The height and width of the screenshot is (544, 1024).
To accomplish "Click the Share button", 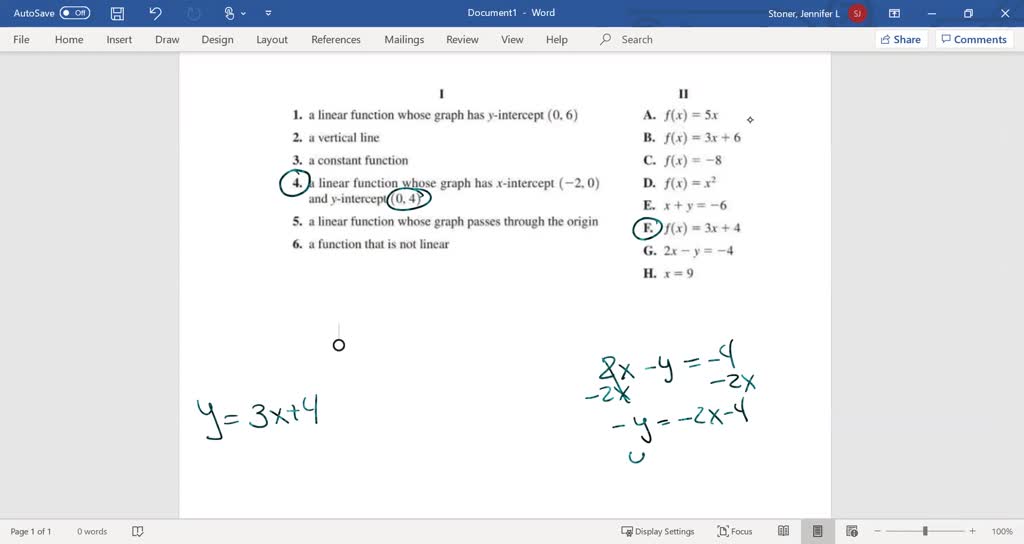I will click(x=901, y=39).
